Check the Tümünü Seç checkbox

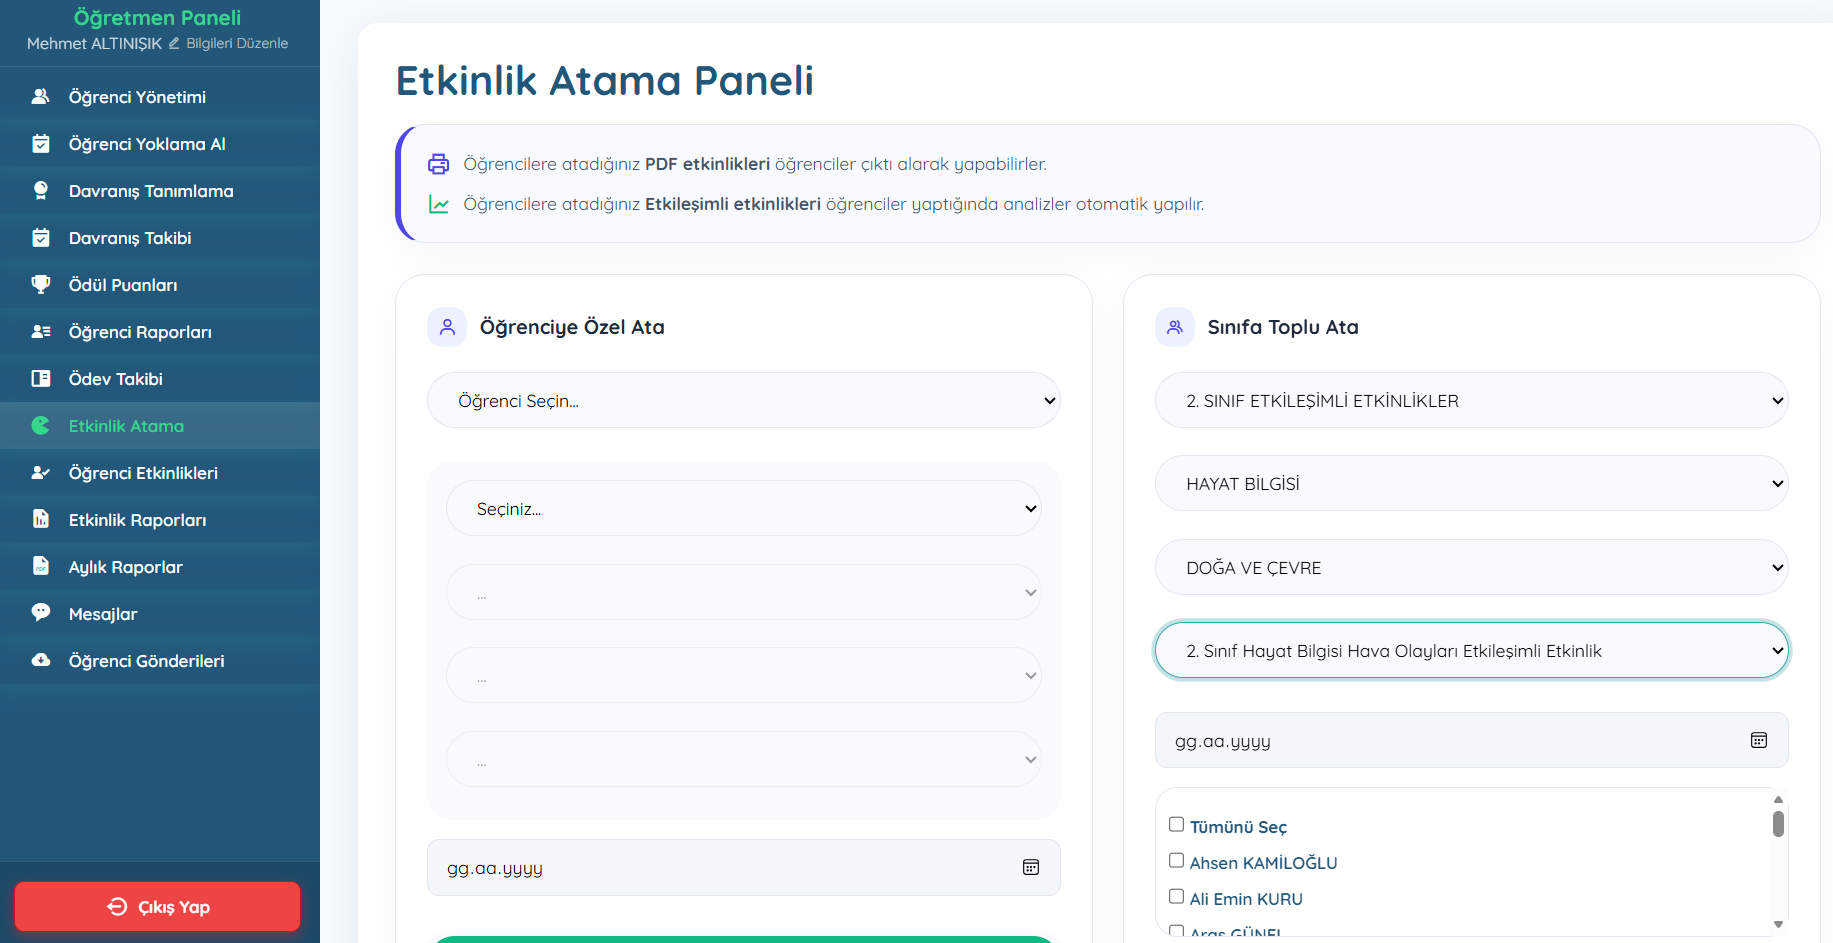click(x=1177, y=825)
